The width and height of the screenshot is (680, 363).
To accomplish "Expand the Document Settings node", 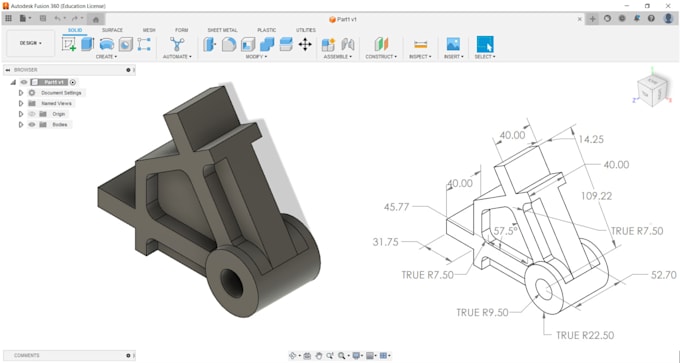I will coord(20,93).
